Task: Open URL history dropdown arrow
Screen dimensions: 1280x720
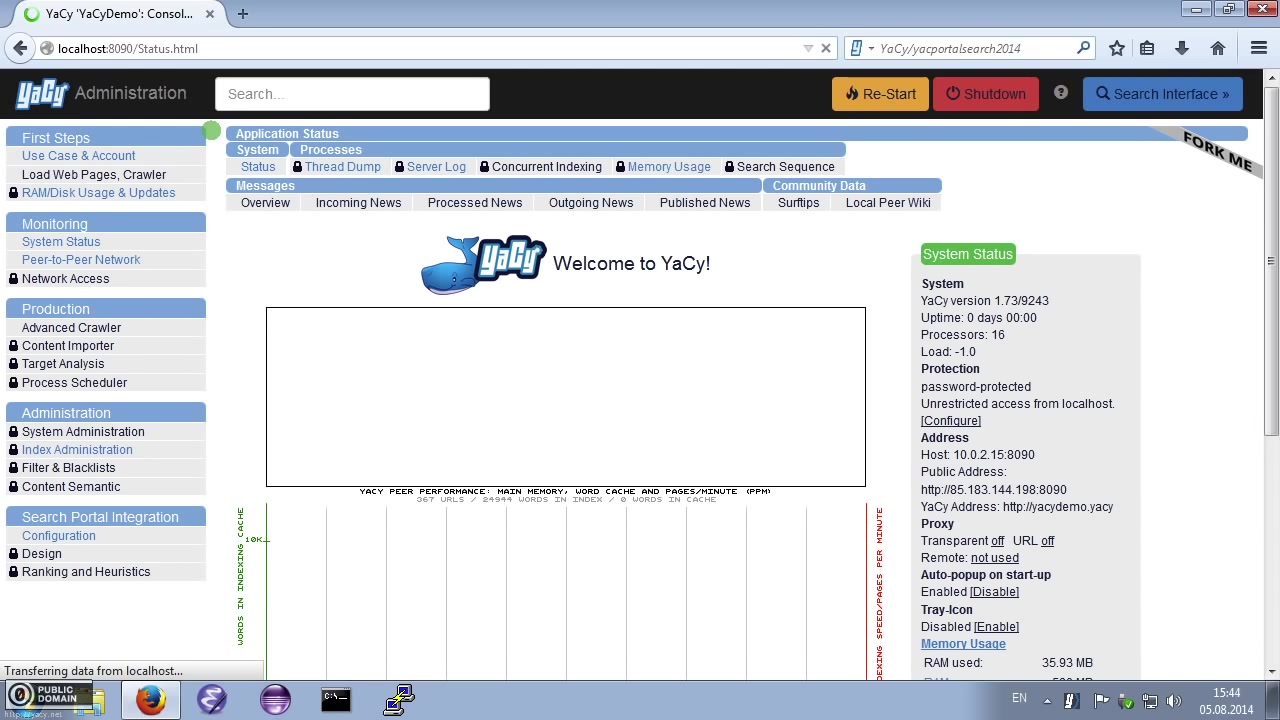Action: [808, 48]
